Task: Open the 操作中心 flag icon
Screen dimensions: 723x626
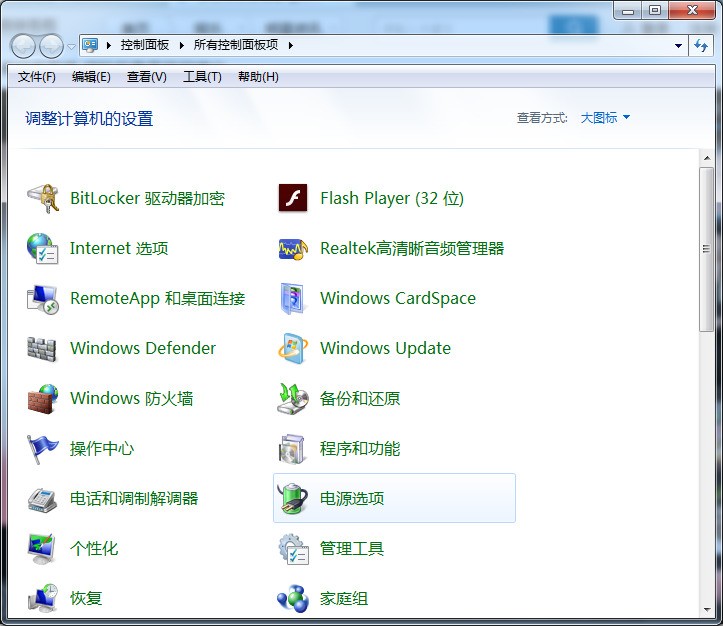Action: 42,449
